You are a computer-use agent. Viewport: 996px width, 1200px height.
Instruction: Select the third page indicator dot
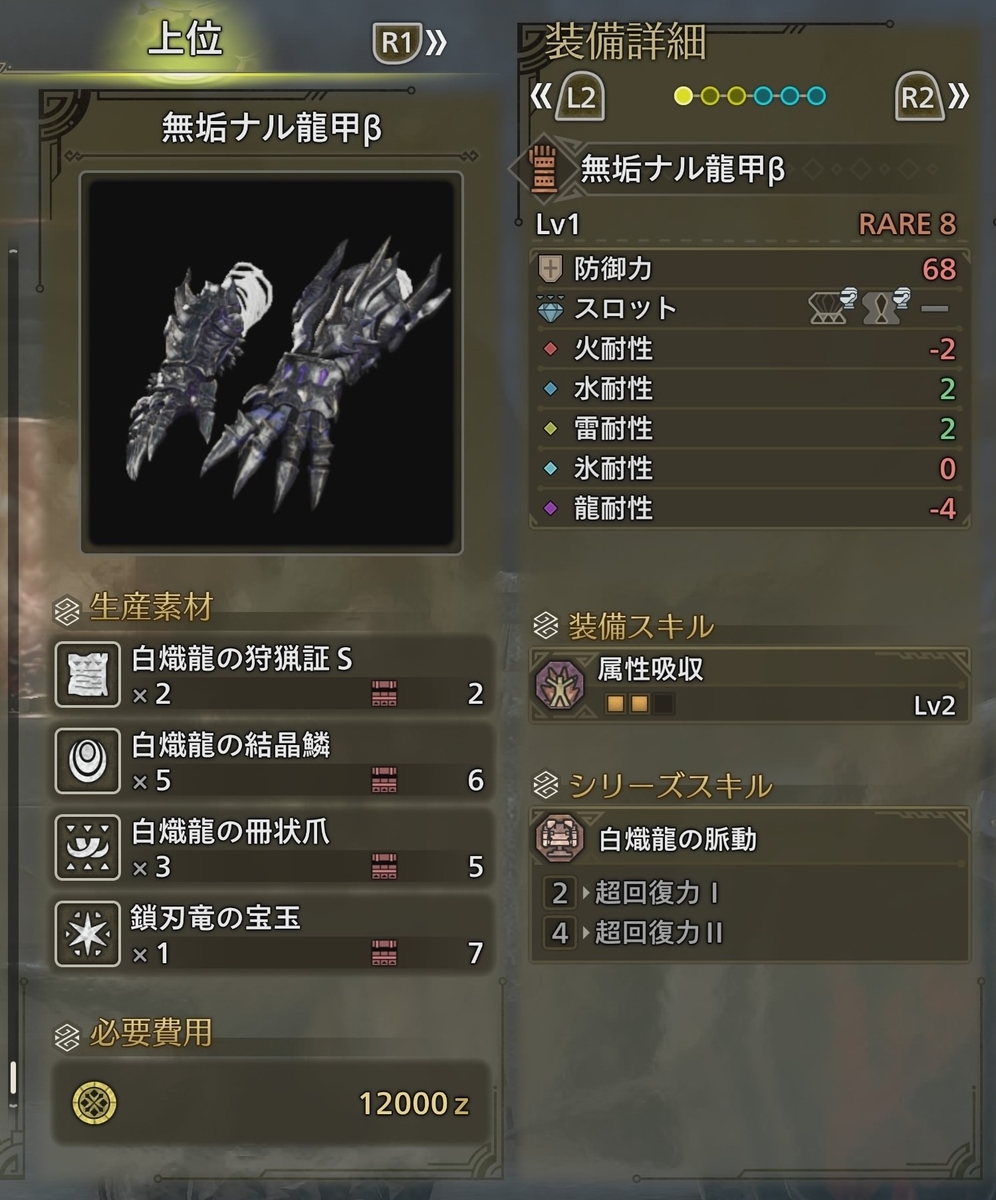(x=737, y=96)
